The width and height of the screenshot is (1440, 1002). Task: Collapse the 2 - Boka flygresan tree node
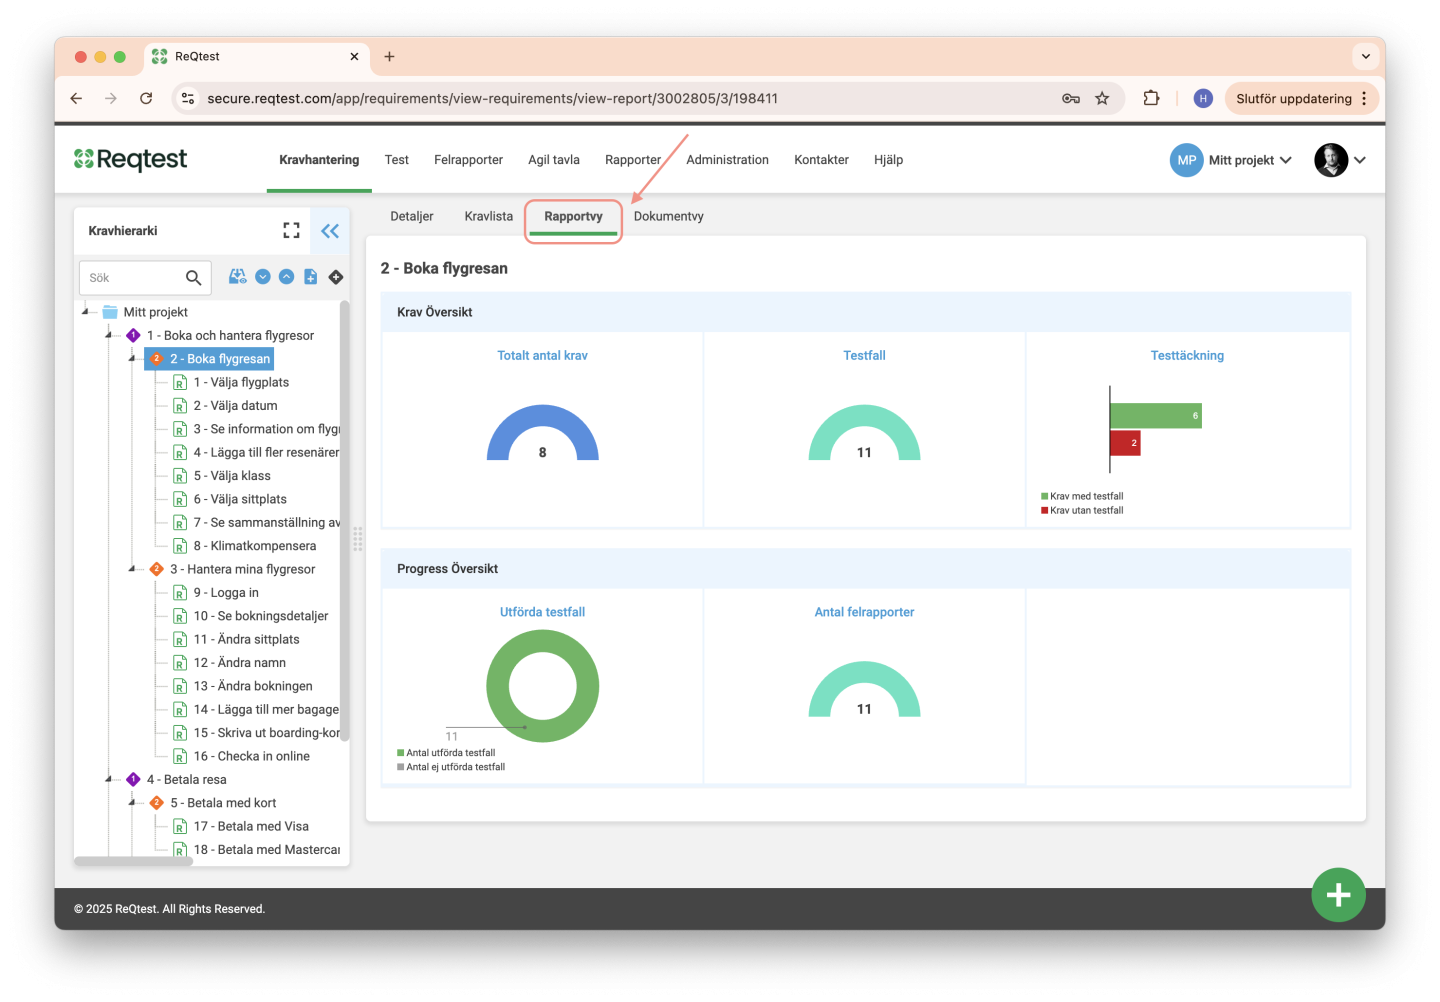point(132,359)
